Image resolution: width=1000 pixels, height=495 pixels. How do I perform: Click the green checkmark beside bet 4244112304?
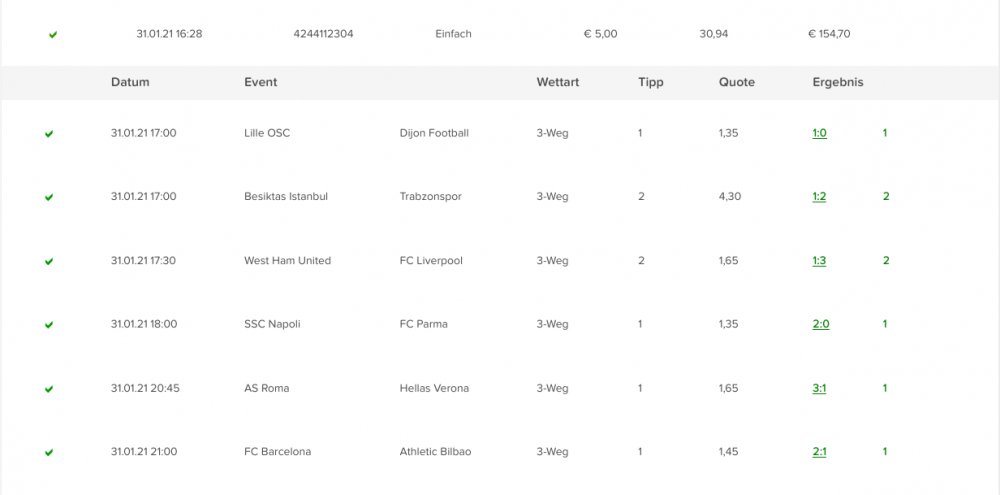point(53,35)
